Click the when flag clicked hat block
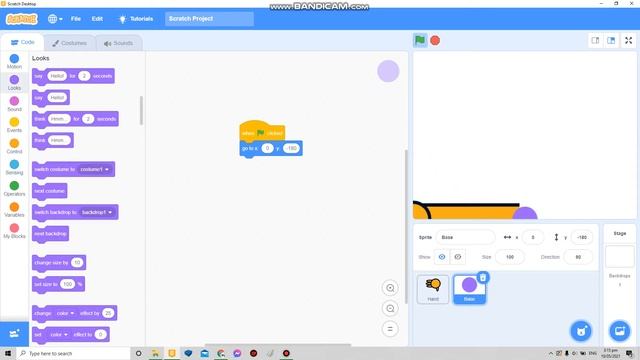The width and height of the screenshot is (640, 360). [262, 131]
